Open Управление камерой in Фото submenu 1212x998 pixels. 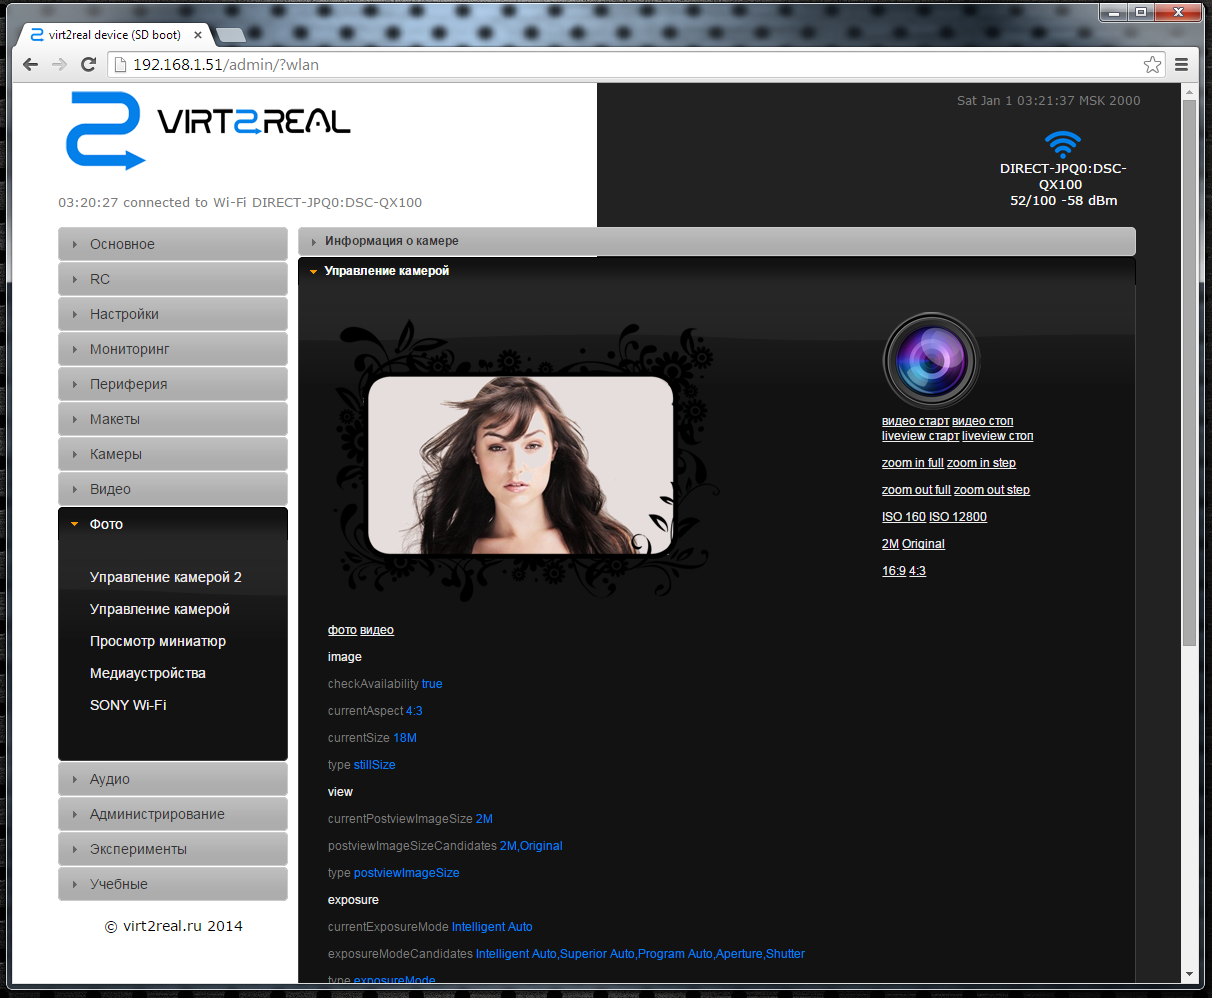160,609
